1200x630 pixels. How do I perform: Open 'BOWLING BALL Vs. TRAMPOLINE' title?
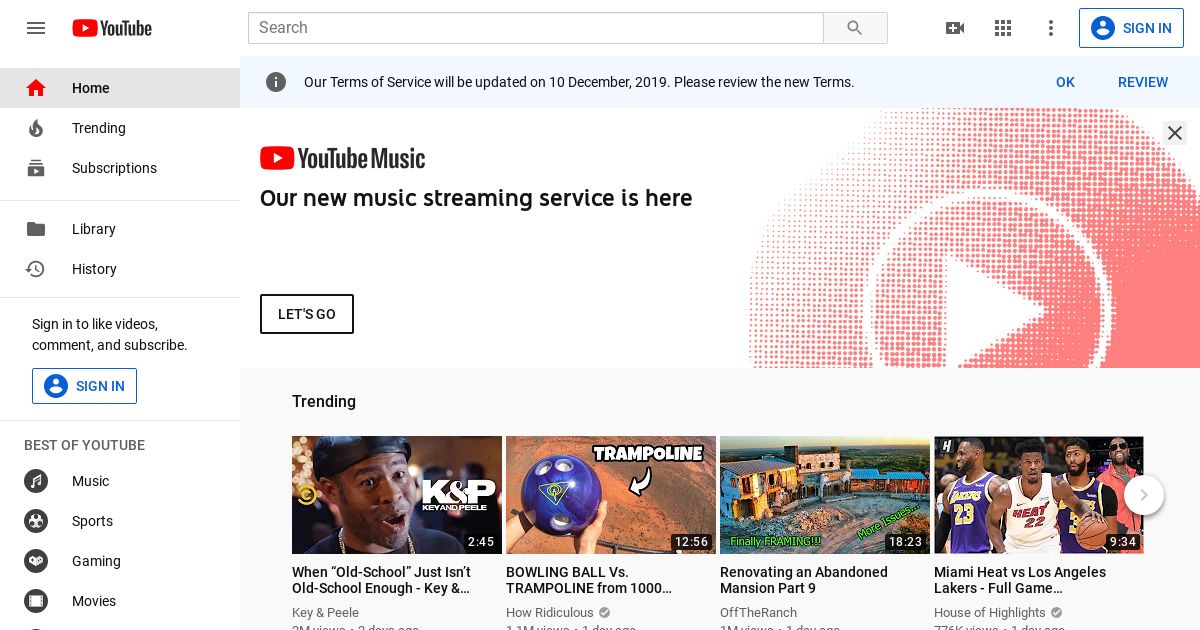click(x=590, y=580)
